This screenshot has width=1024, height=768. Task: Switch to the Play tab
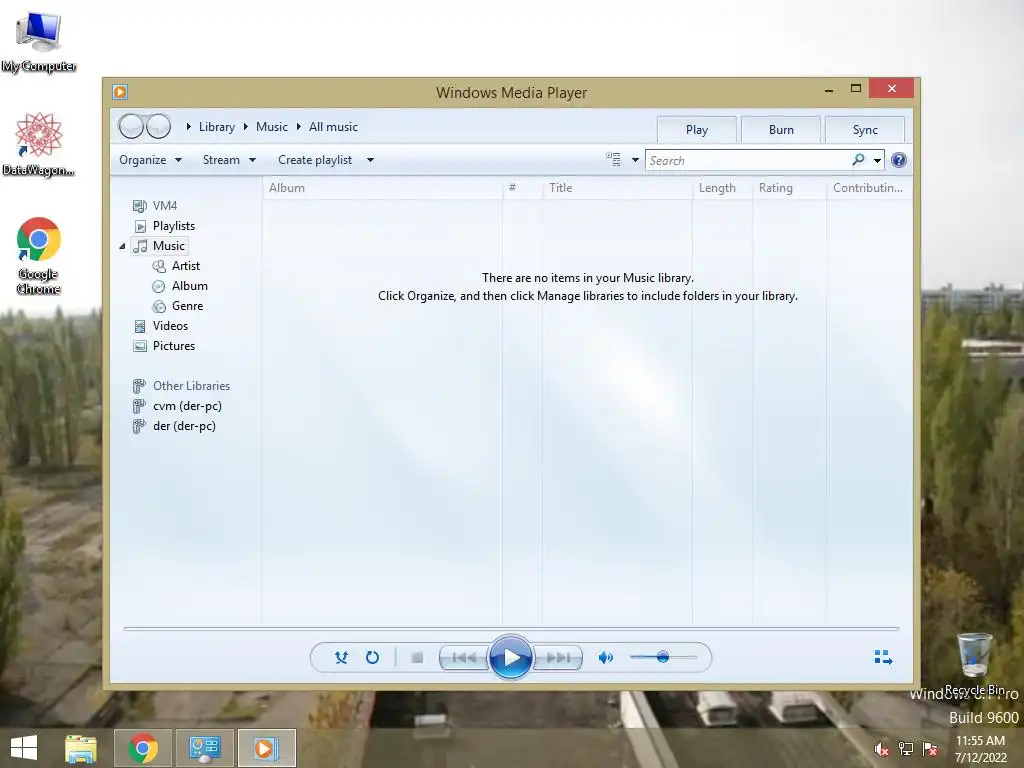point(697,130)
